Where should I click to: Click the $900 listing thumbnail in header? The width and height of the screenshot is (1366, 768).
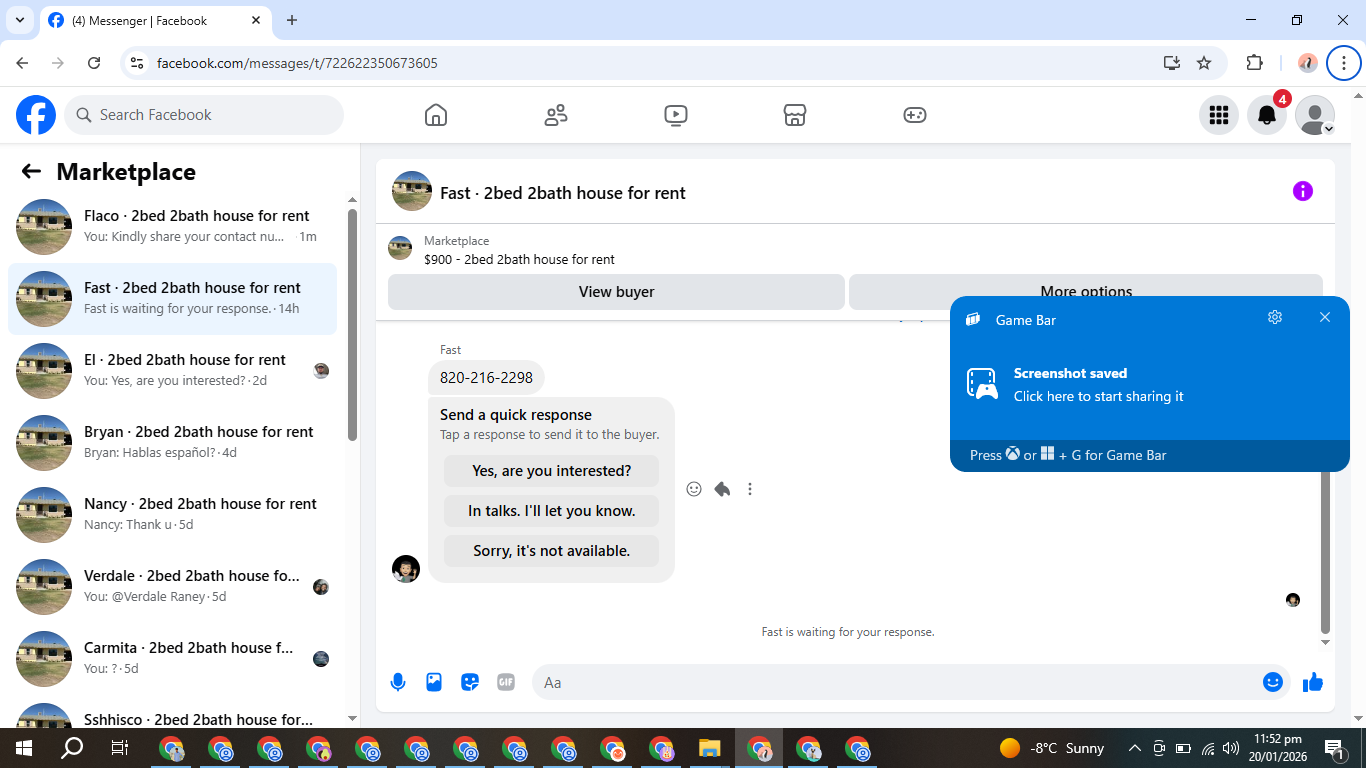(x=400, y=248)
